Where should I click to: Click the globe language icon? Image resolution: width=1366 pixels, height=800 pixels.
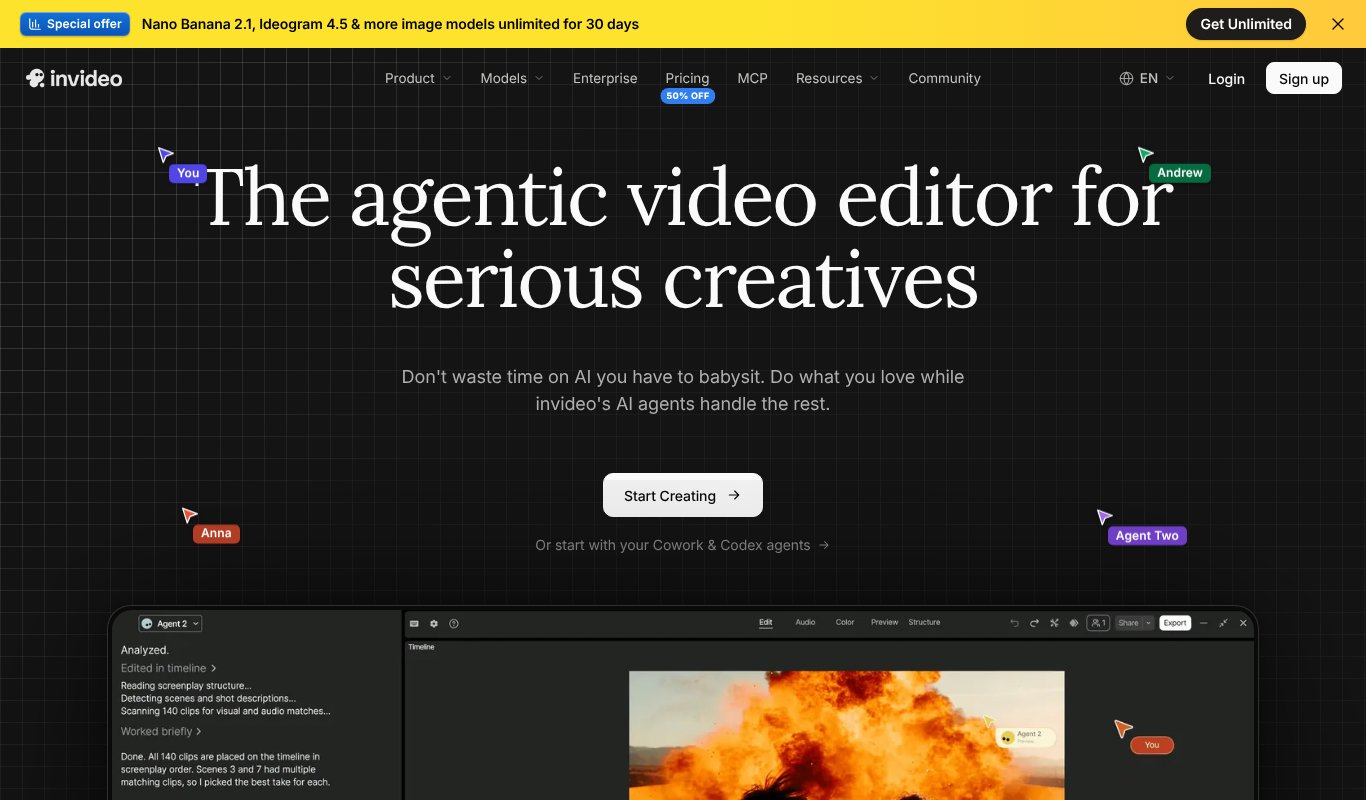1126,78
